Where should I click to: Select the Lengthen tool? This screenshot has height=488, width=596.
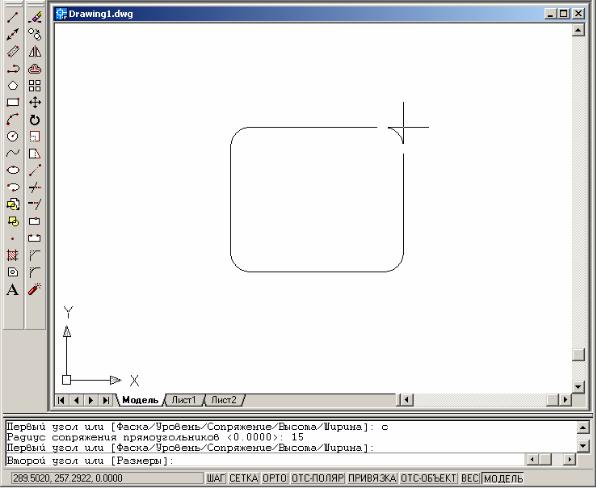point(35,170)
